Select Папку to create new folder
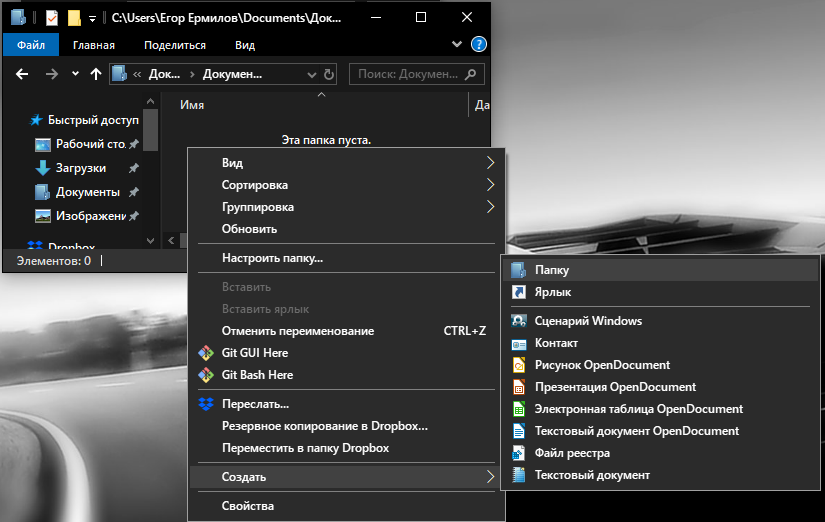This screenshot has height=522, width=825. pos(551,270)
